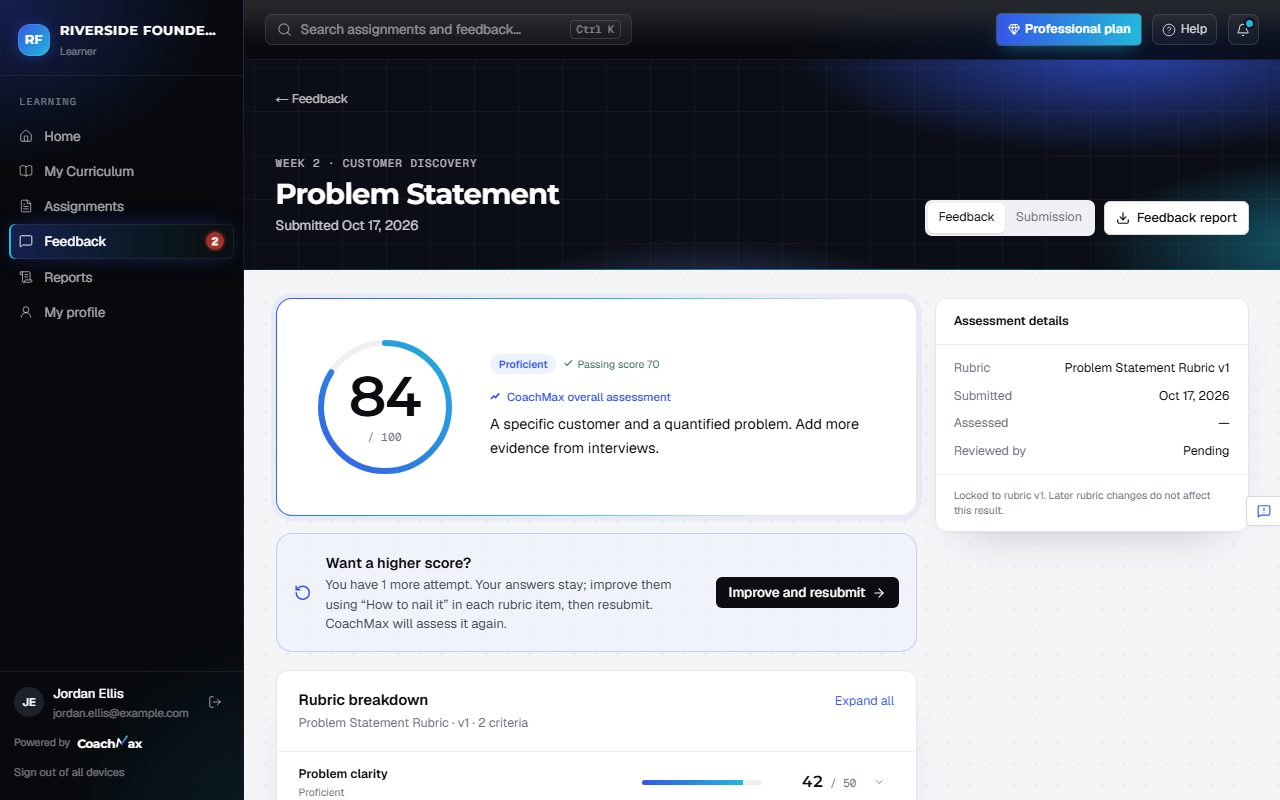Screen dimensions: 1280x800
Task: Click the Feedback chat bubble icon
Action: pos(26,241)
